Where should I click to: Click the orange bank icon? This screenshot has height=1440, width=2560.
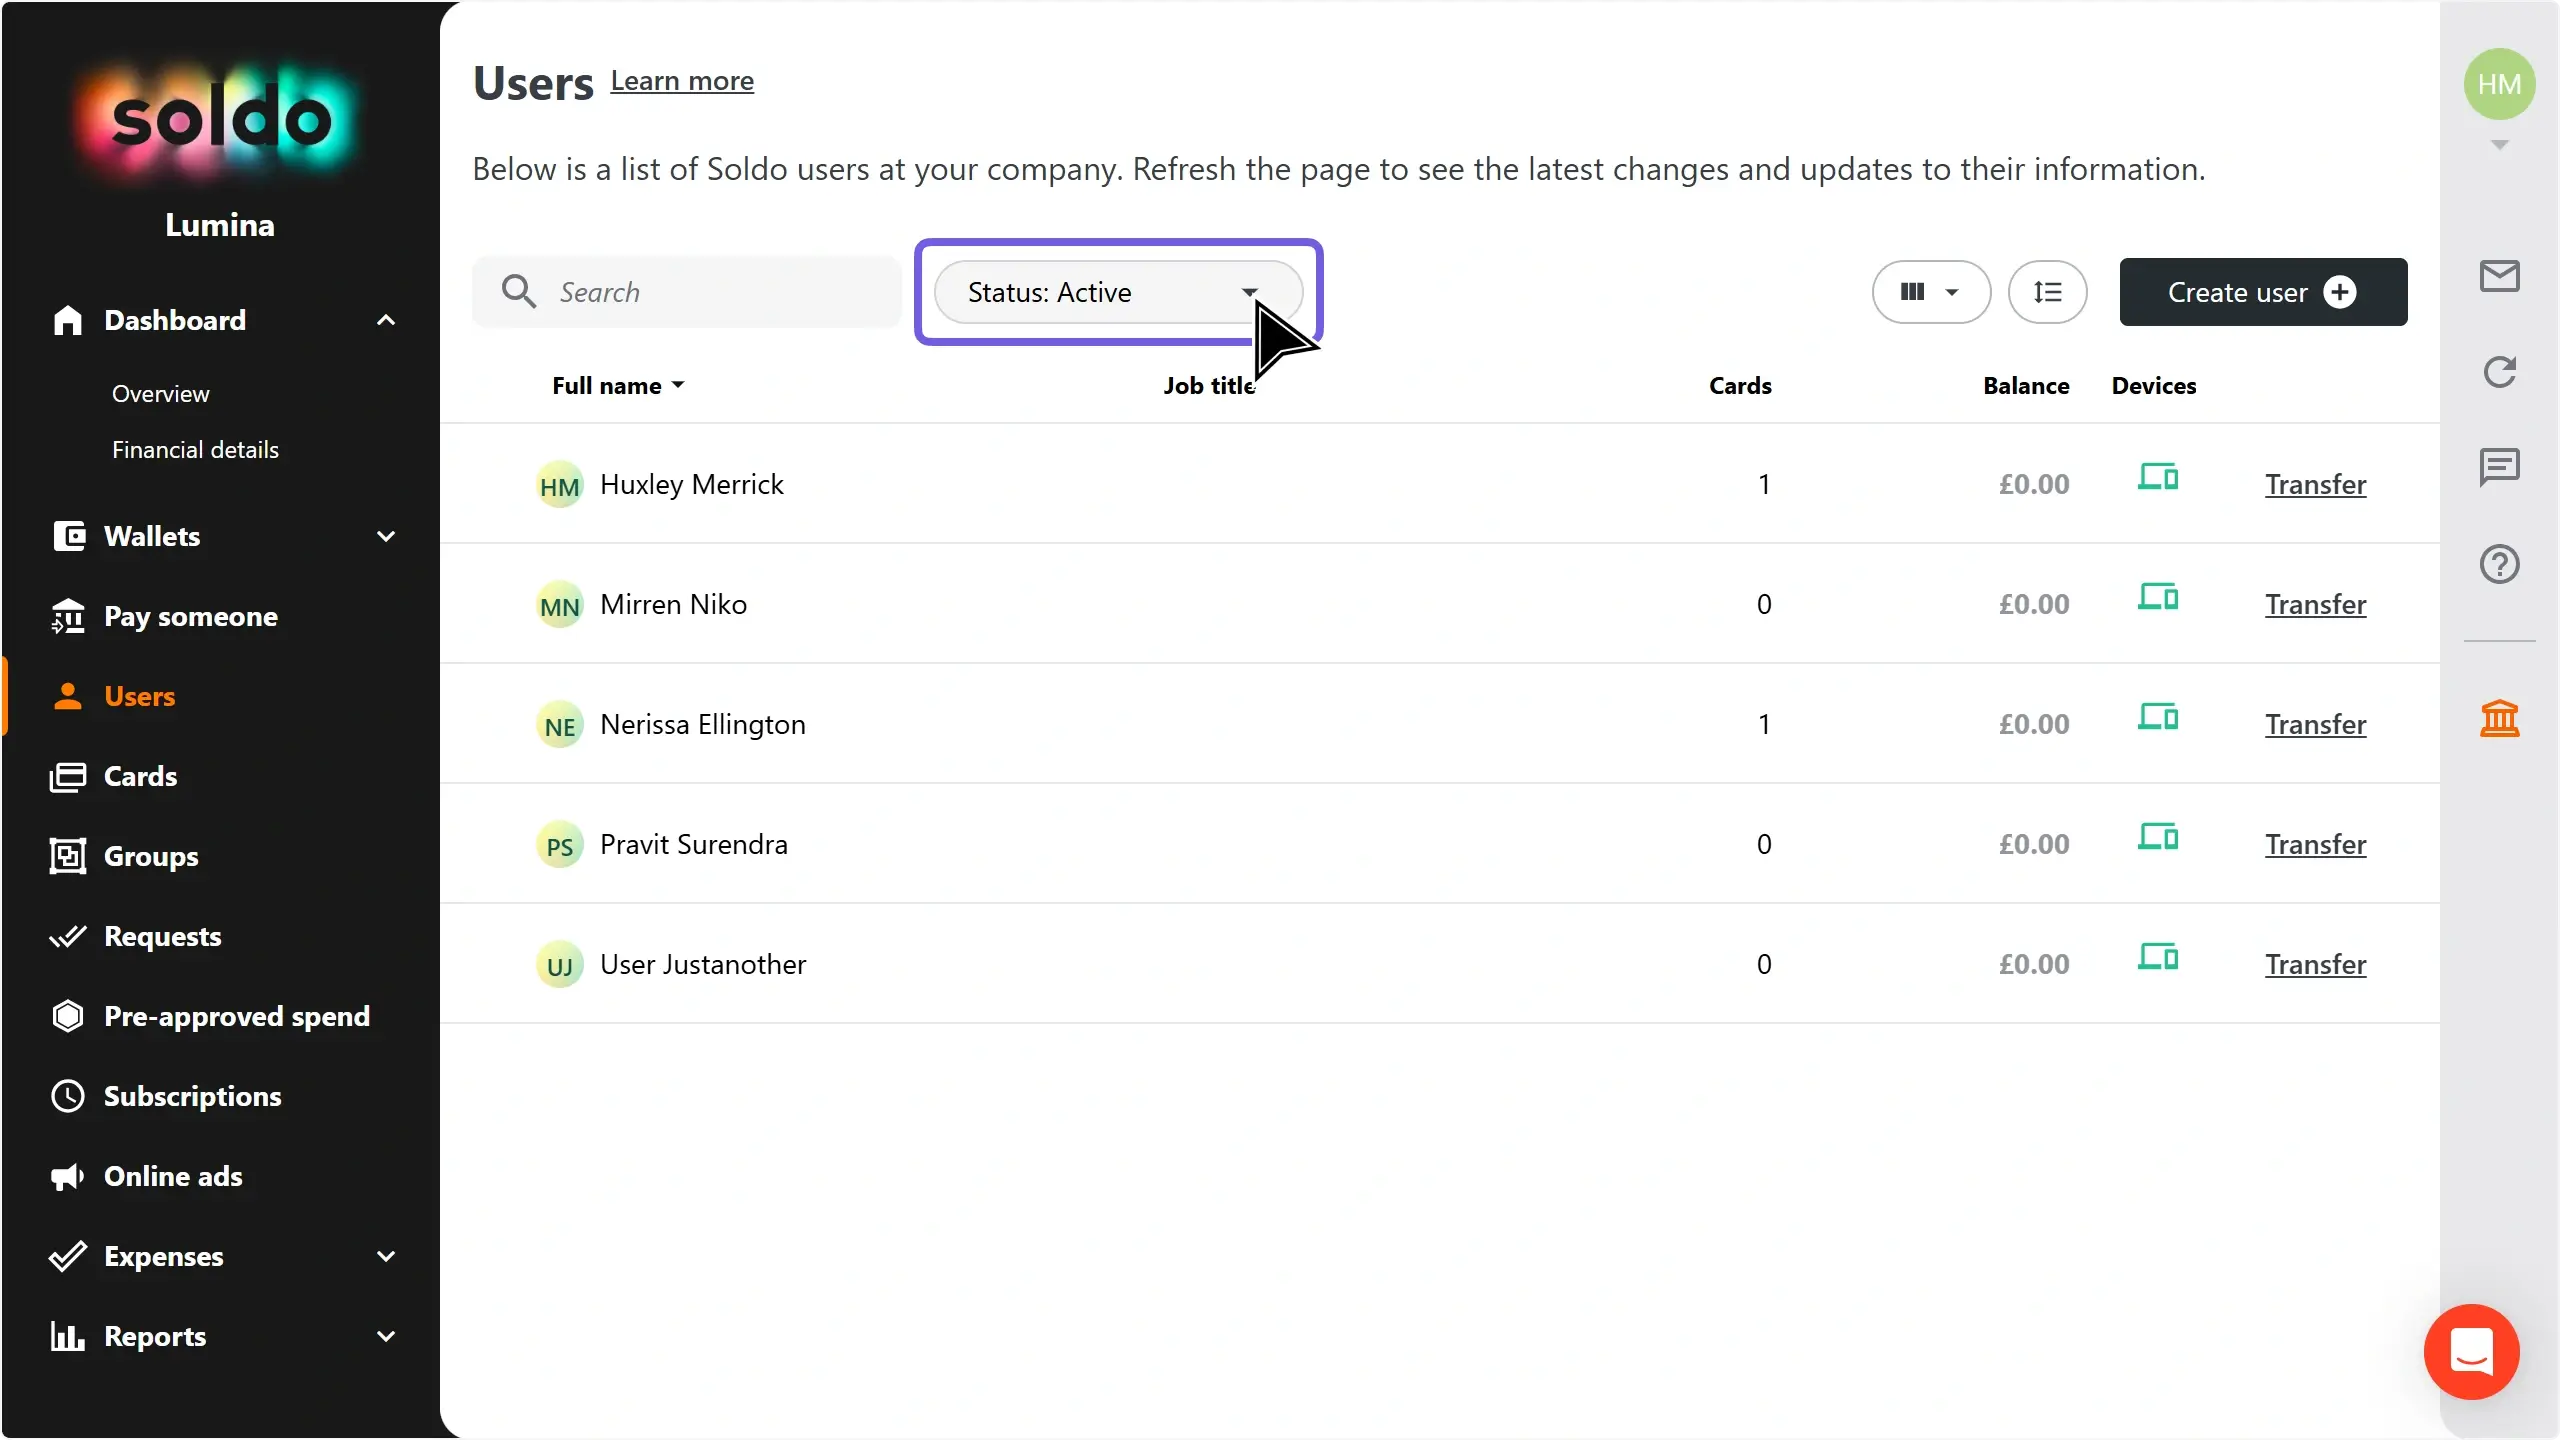pyautogui.click(x=2499, y=718)
